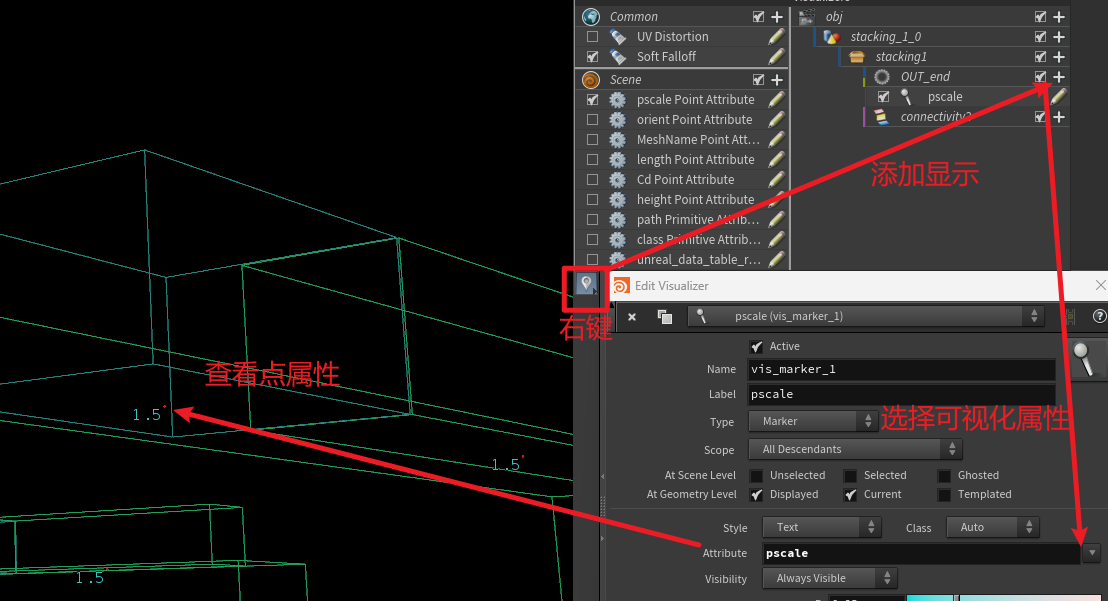Screen dimensions: 1108x601
Task: Delete visualizer using the x icon
Action: pyautogui.click(x=632, y=317)
